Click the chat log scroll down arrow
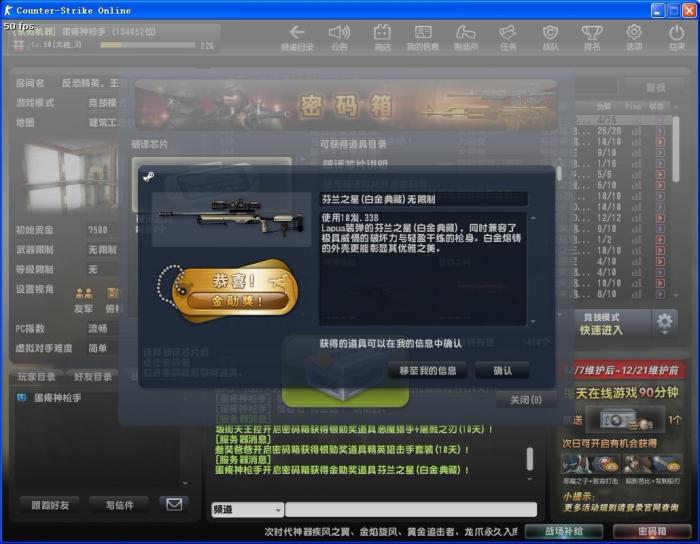 [530, 479]
